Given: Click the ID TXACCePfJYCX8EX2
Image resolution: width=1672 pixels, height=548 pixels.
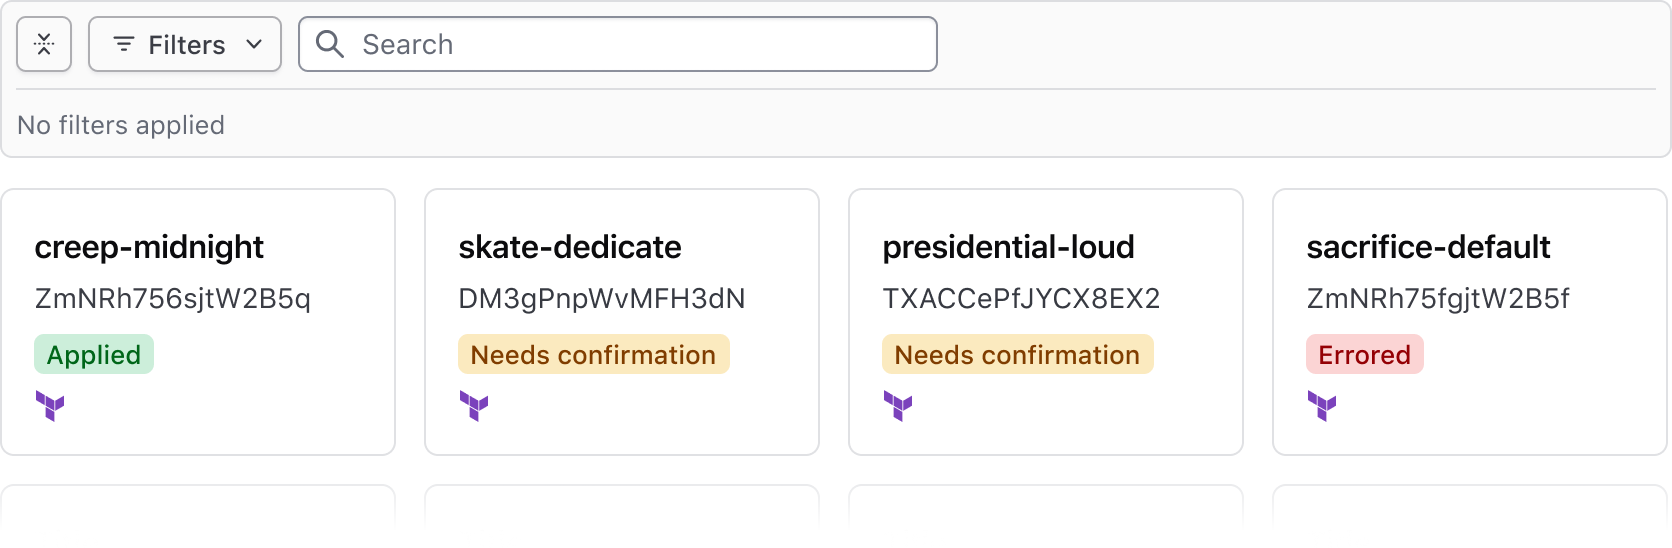Looking at the screenshot, I should 1021,299.
